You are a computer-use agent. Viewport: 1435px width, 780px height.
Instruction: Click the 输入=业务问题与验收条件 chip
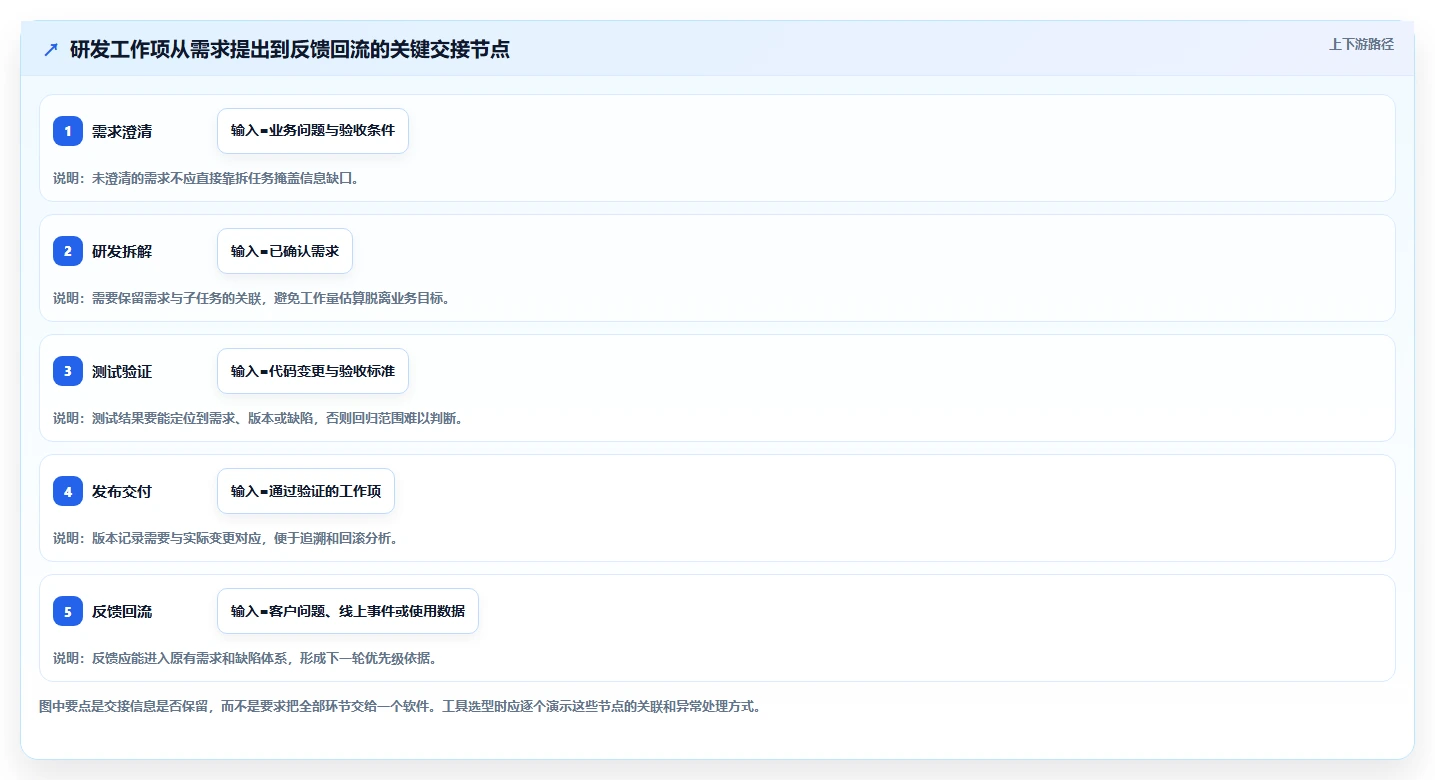313,131
